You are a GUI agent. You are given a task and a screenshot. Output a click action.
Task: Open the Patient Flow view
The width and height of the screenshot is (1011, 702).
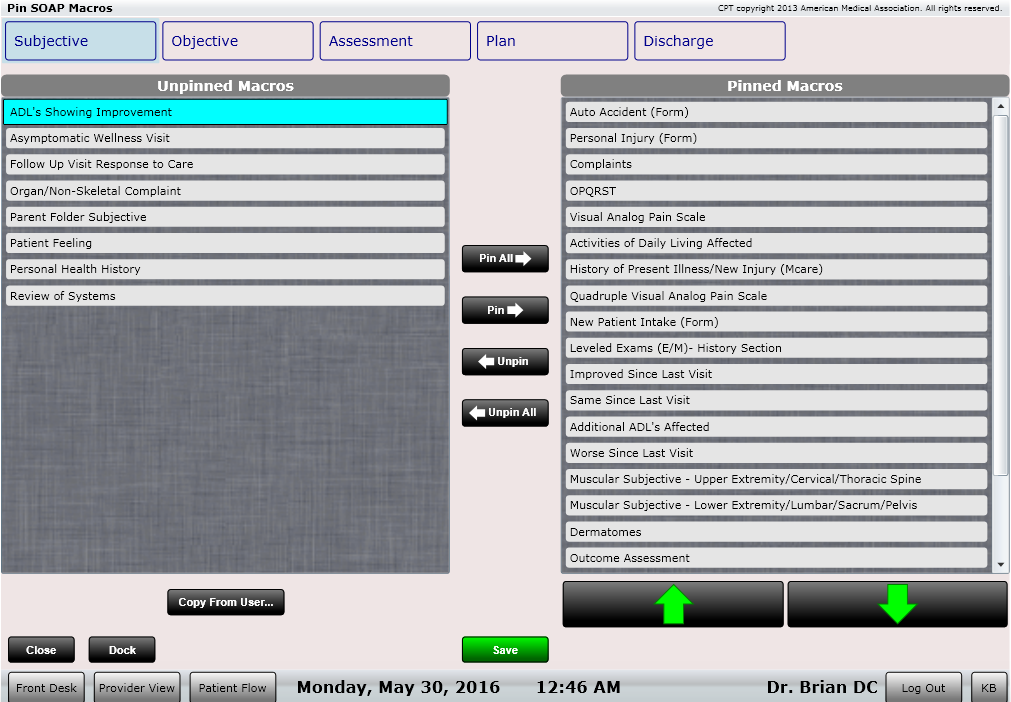[x=232, y=688]
